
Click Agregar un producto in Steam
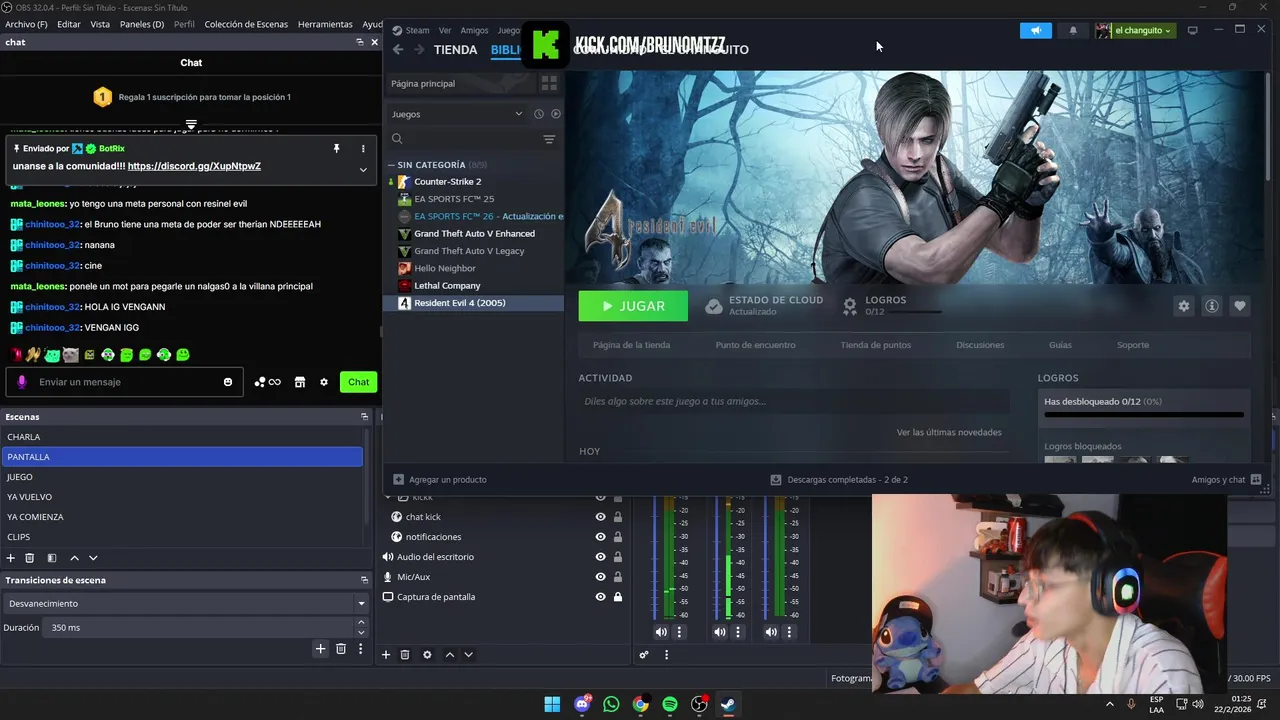coord(440,479)
